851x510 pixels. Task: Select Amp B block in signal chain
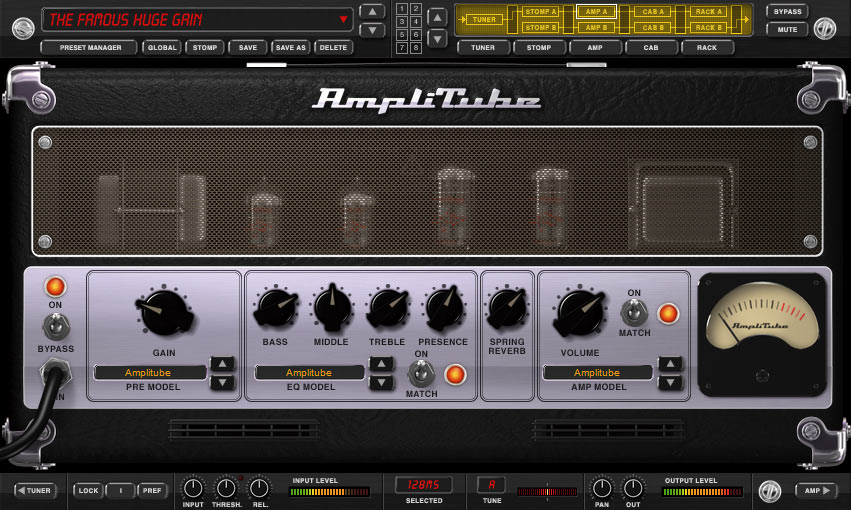click(x=596, y=28)
